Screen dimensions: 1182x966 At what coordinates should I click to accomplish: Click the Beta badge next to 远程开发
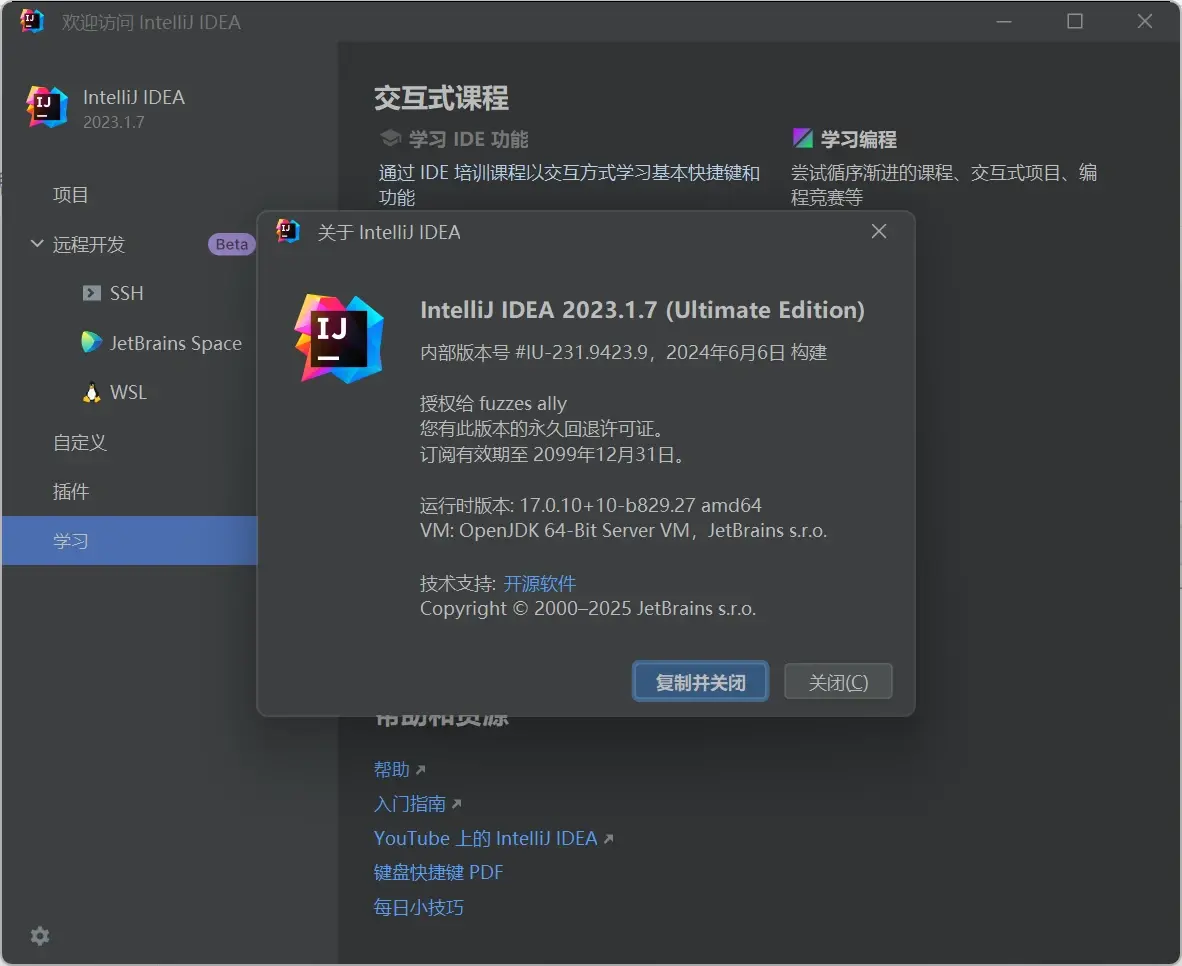click(x=231, y=244)
